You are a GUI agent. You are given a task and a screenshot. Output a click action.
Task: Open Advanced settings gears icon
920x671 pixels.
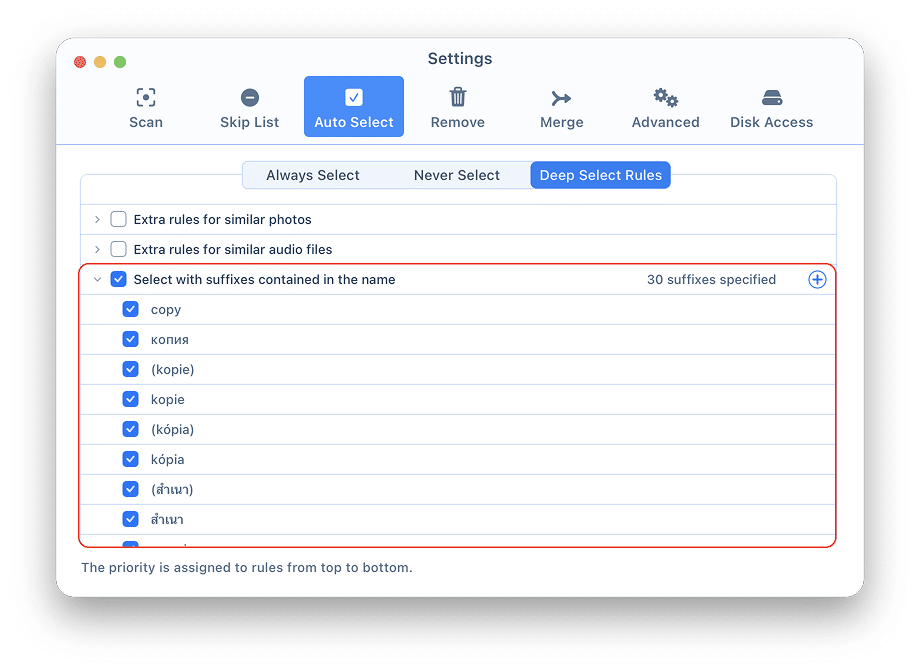point(665,98)
